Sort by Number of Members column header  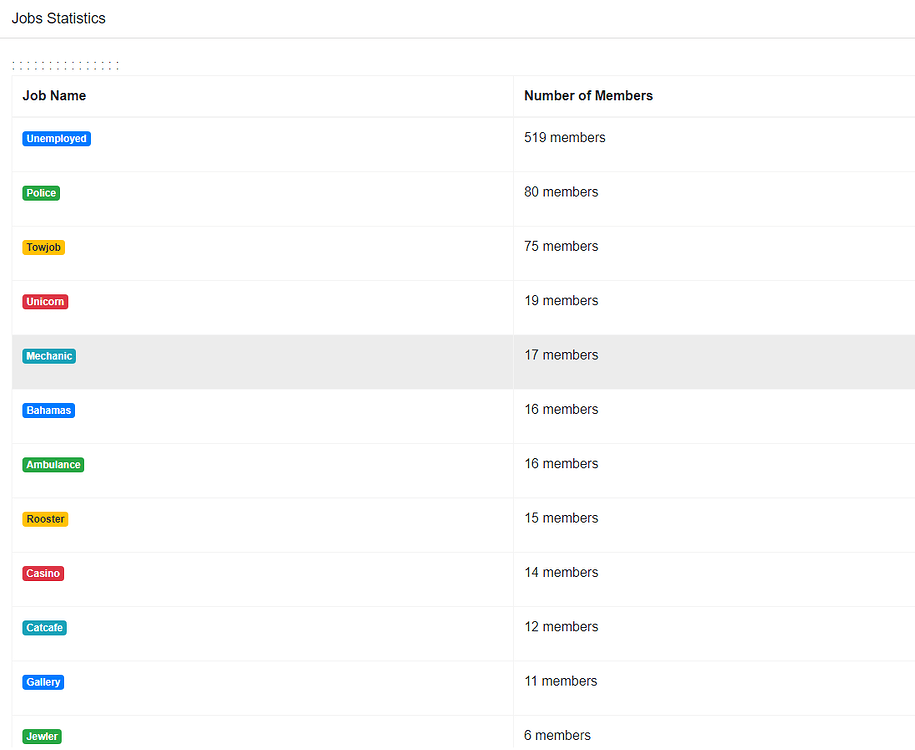(588, 95)
